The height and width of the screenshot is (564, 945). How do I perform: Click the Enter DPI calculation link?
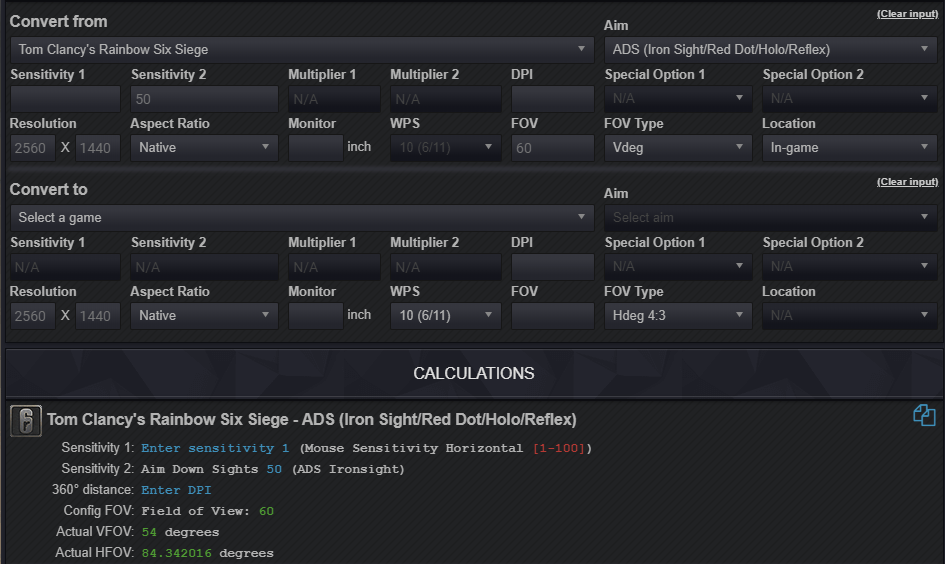pos(176,490)
